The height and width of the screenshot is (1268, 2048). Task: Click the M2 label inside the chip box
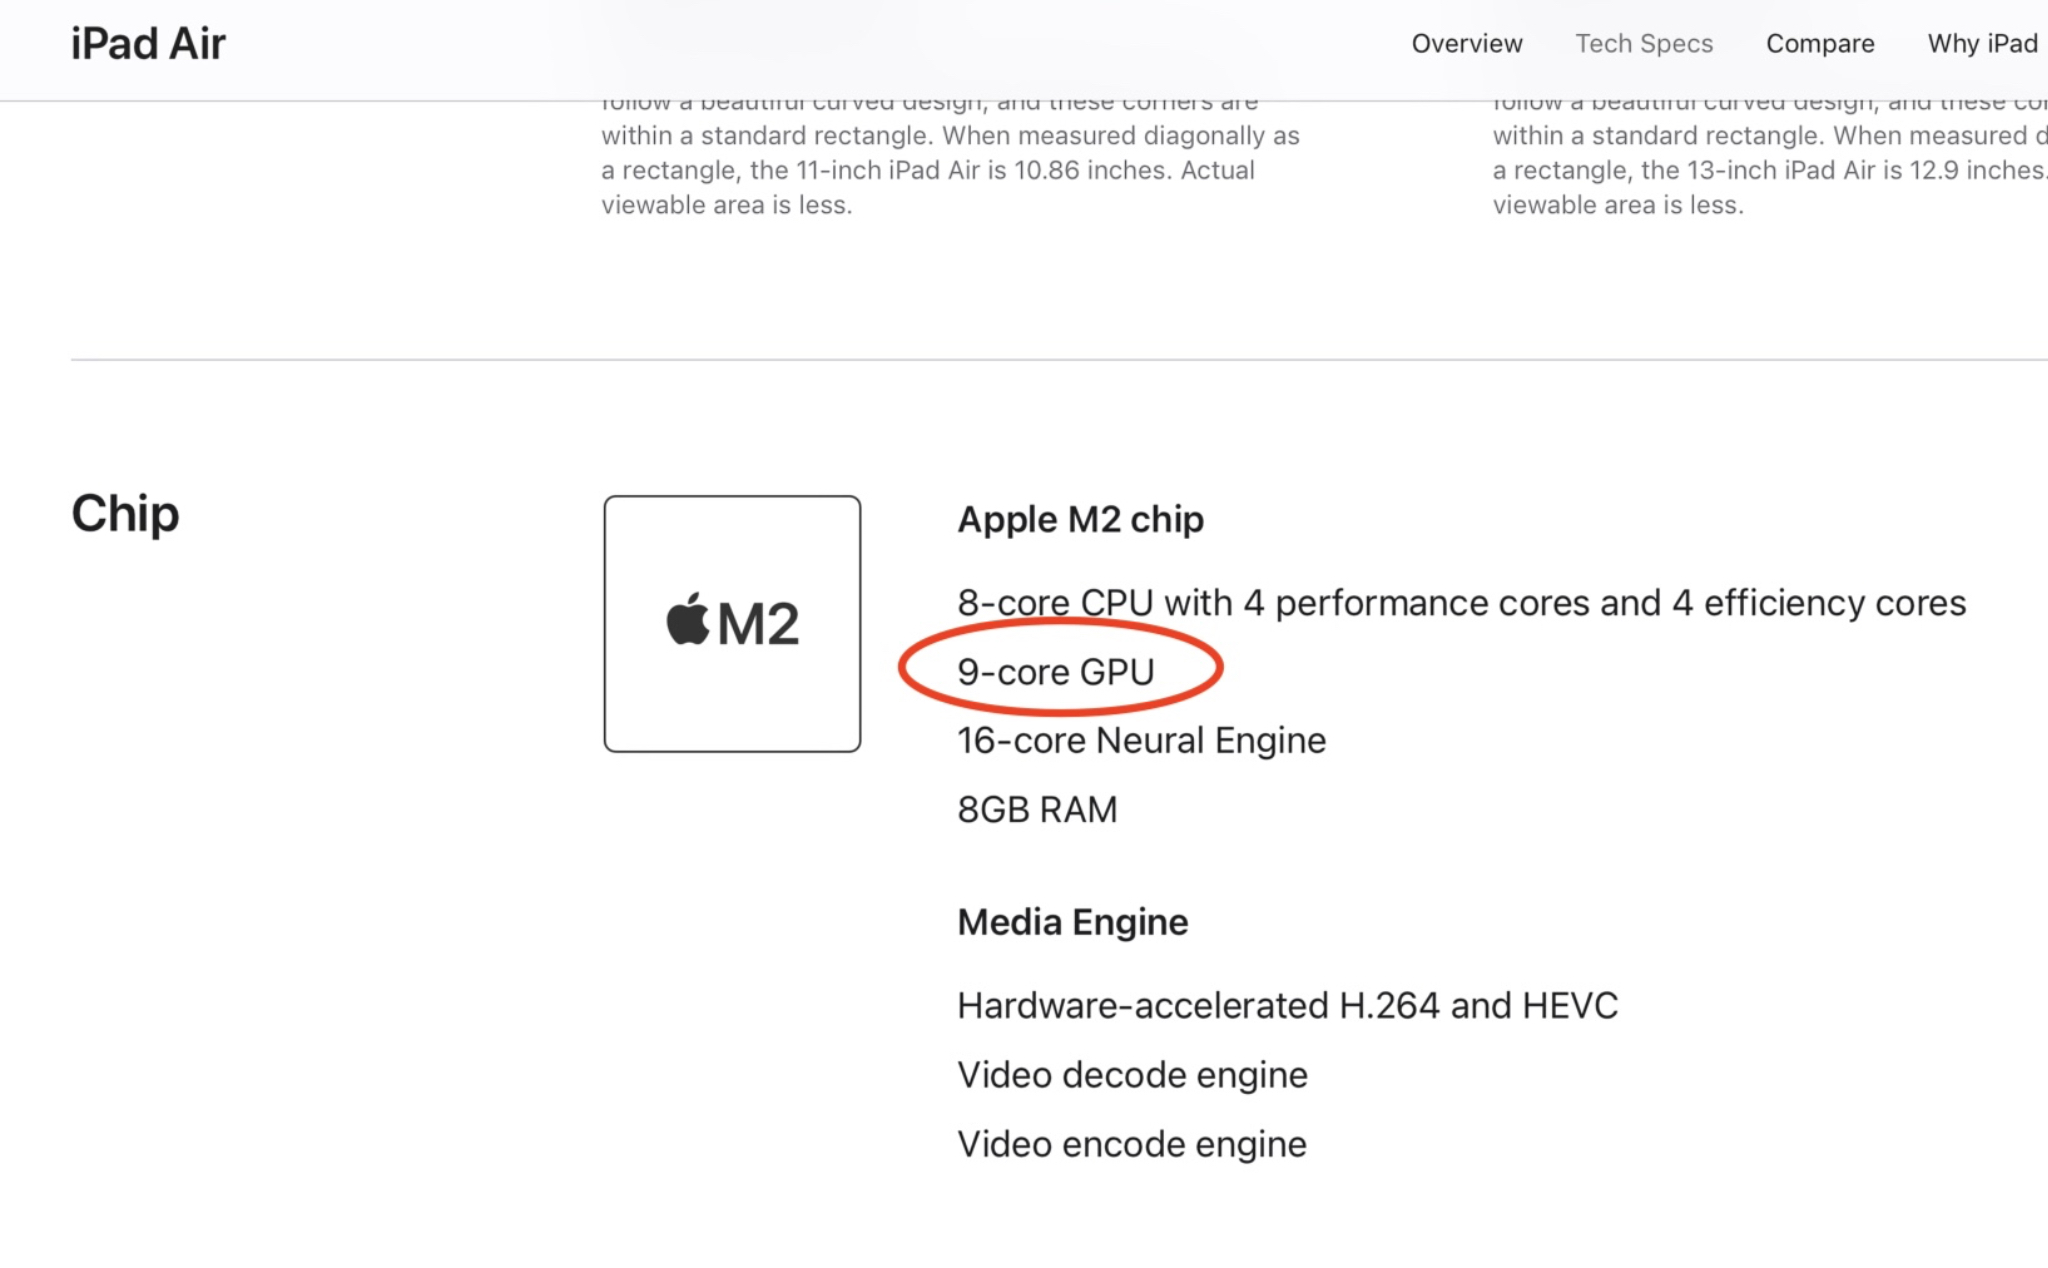(758, 625)
